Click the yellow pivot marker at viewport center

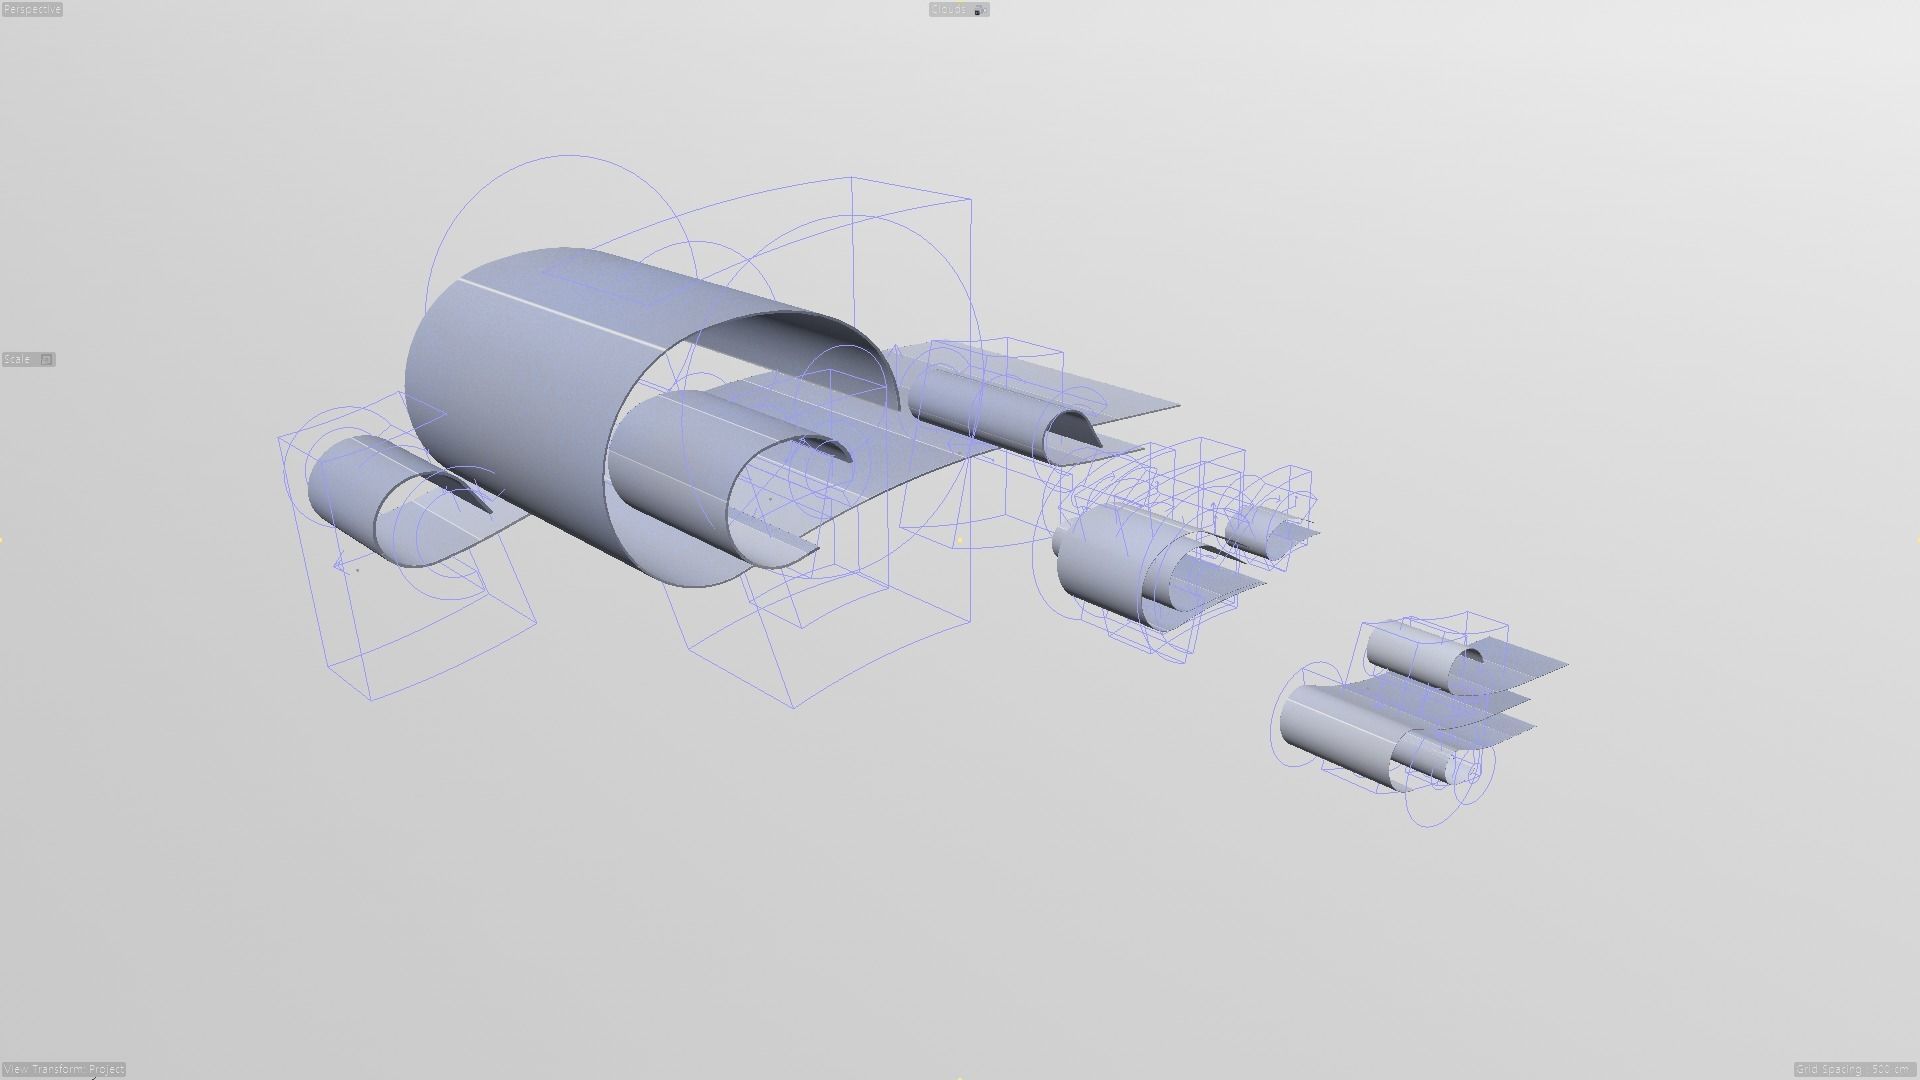960,540
